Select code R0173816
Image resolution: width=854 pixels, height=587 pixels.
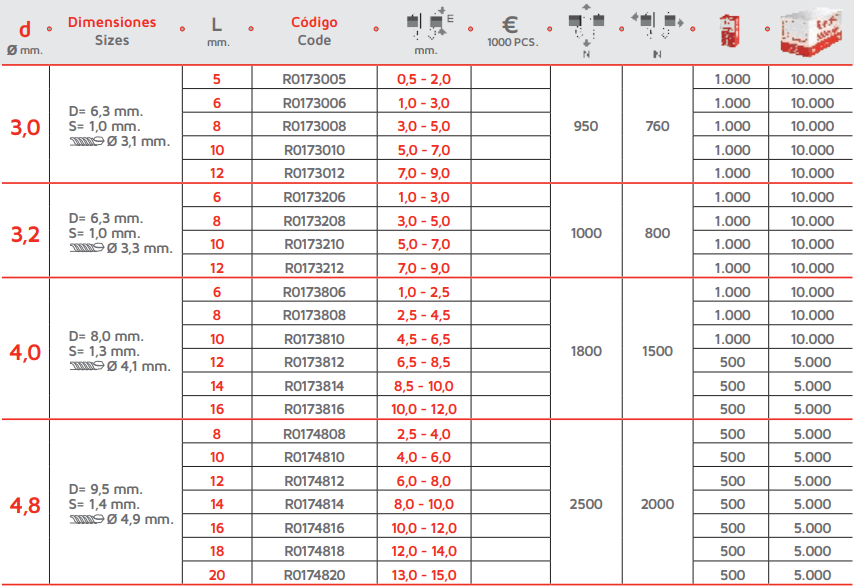point(314,409)
